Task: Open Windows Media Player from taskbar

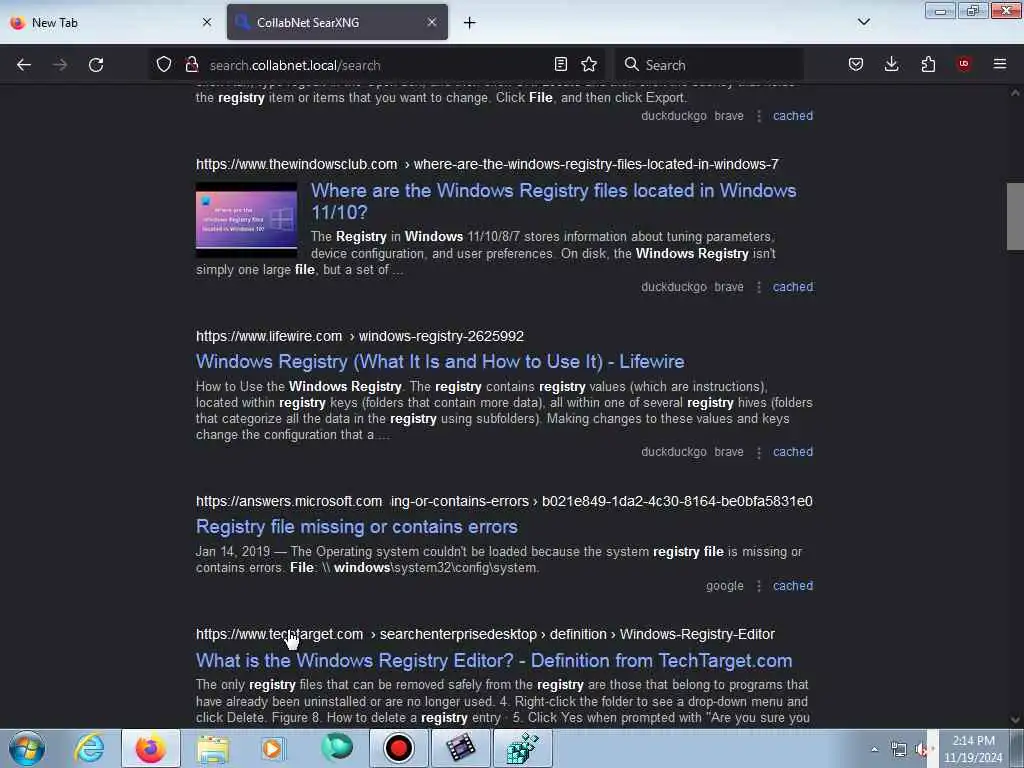Action: (273, 748)
